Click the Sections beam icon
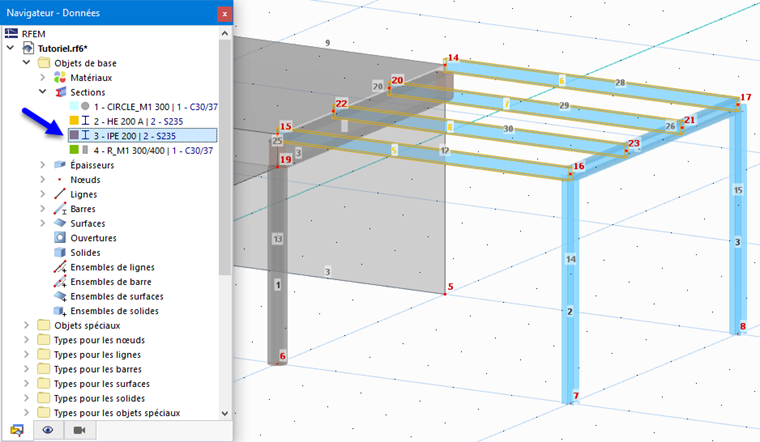The image size is (760, 442). (x=60, y=92)
